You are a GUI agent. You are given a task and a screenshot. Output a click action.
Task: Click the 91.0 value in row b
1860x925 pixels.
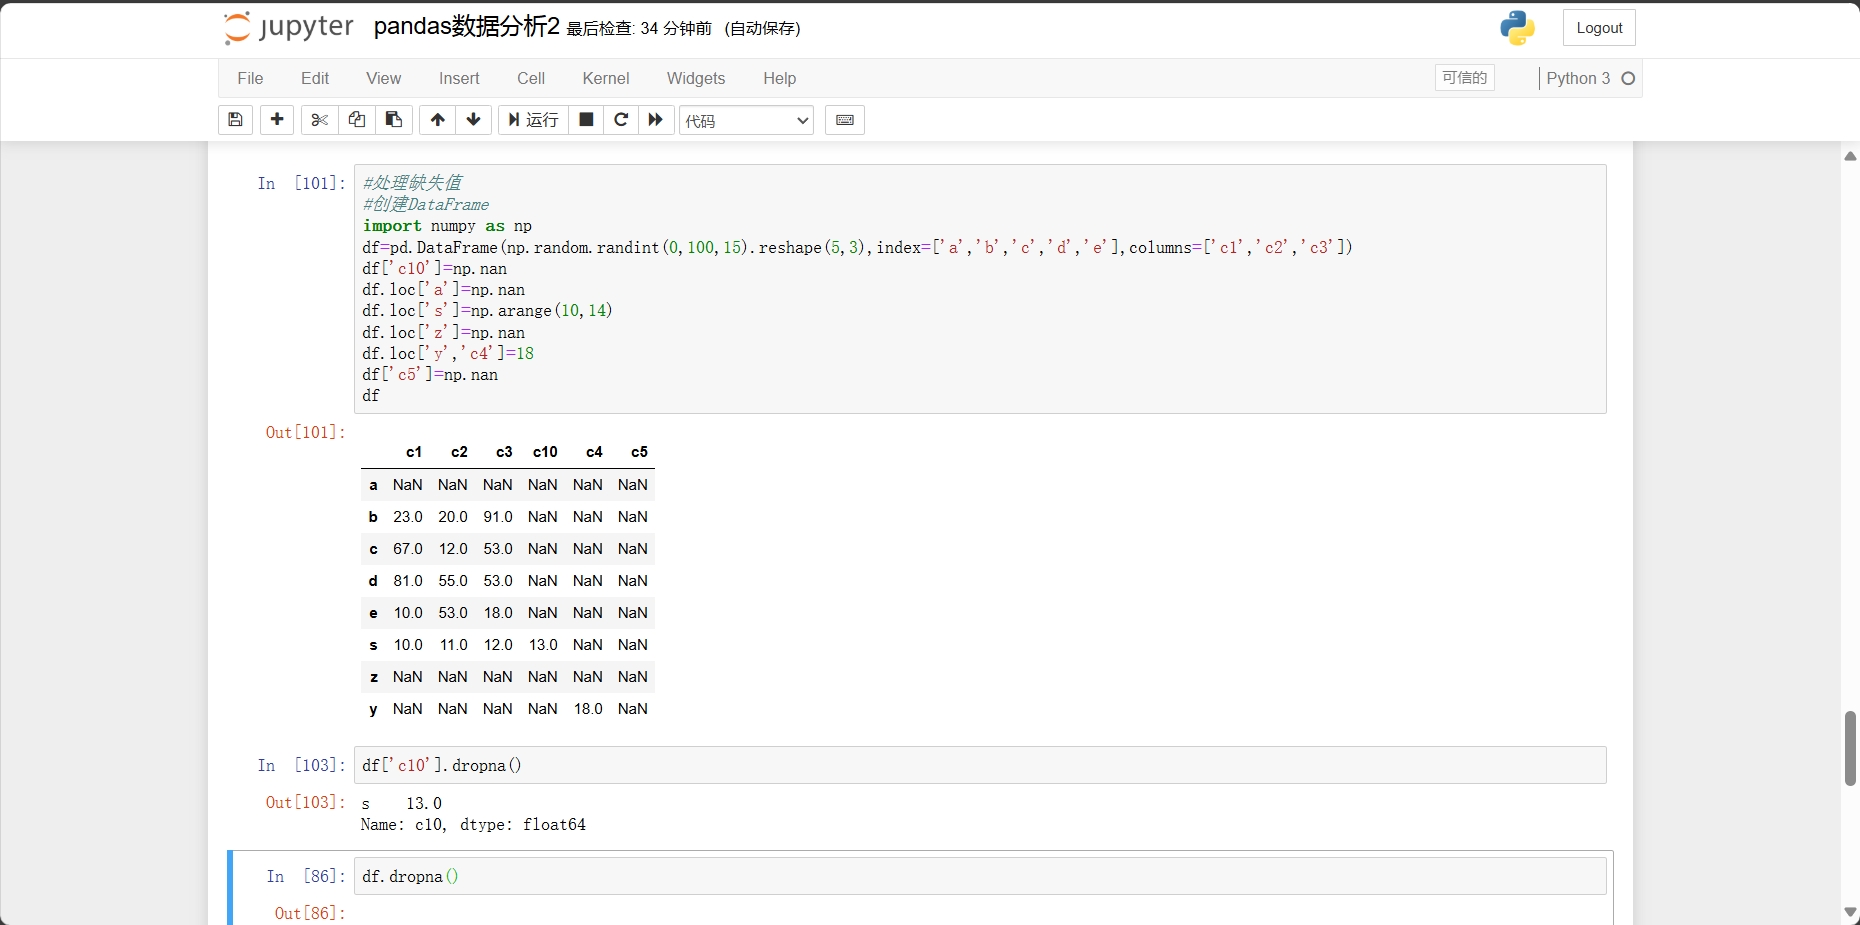pos(498,517)
